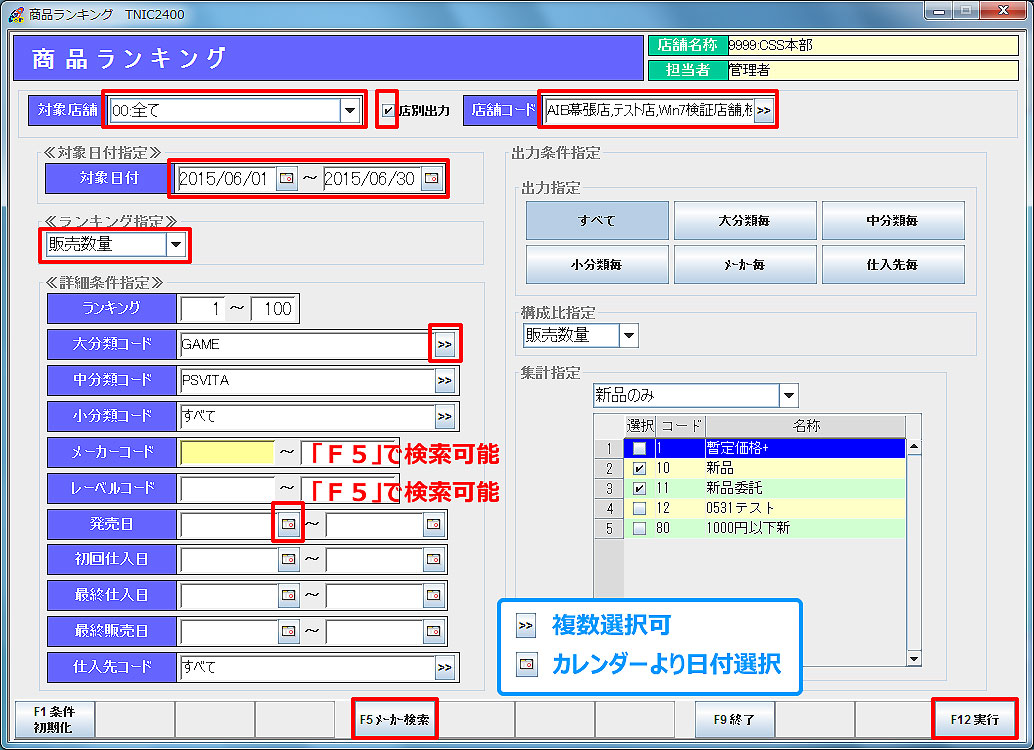Expand the 対象店舗 dropdown

tap(350, 111)
